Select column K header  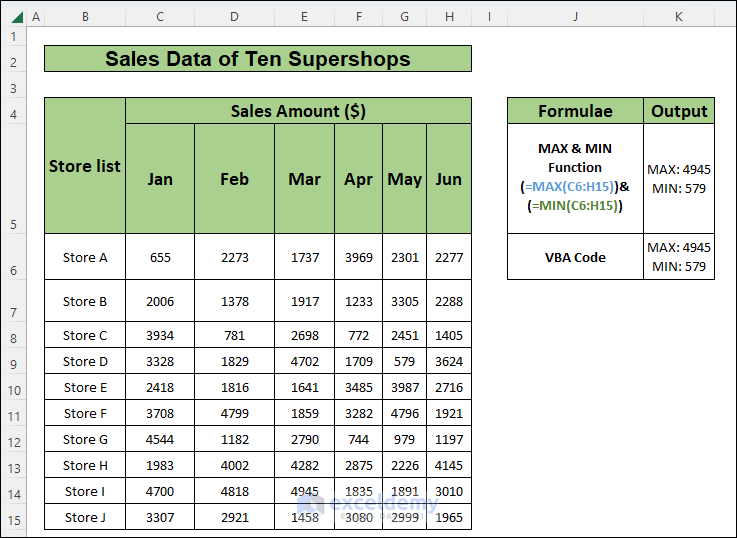click(x=679, y=17)
